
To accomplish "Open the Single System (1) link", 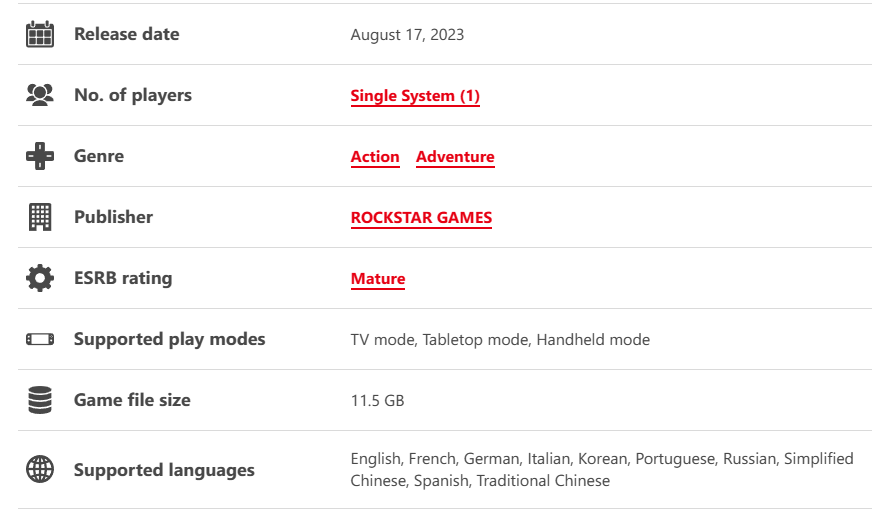I will tap(415, 96).
